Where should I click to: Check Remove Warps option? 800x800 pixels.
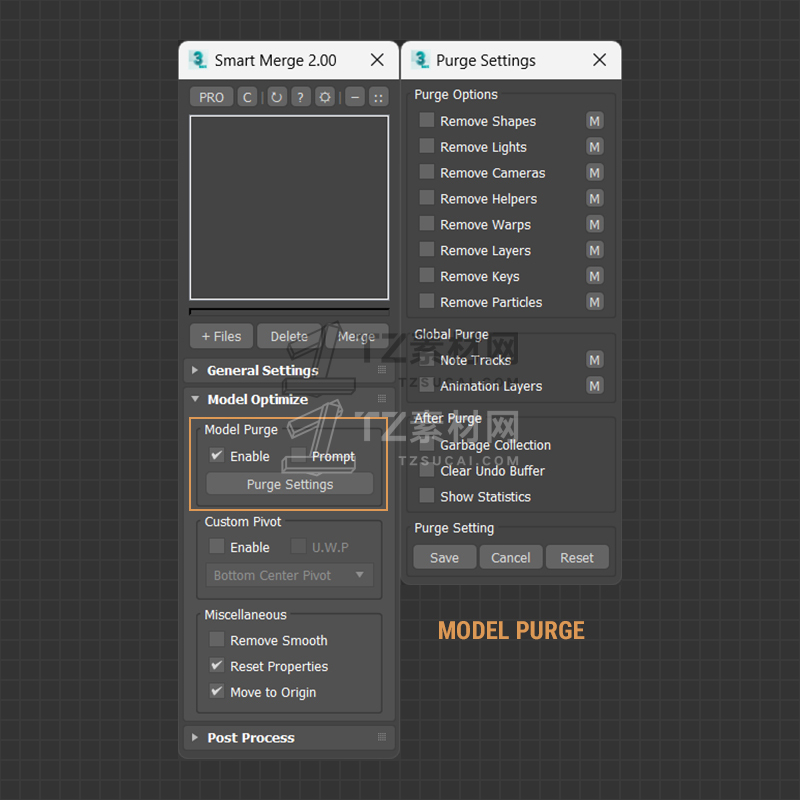coord(427,223)
